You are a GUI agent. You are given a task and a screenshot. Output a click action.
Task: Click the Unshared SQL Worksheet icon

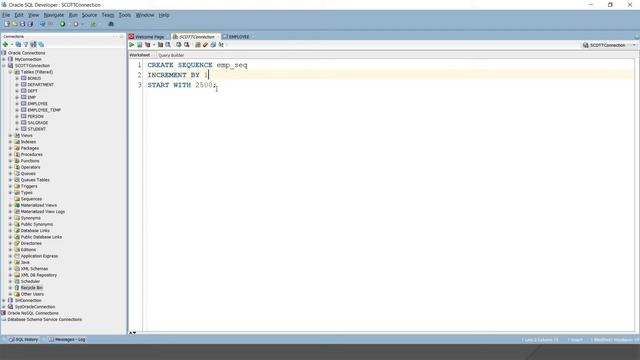click(x=198, y=44)
